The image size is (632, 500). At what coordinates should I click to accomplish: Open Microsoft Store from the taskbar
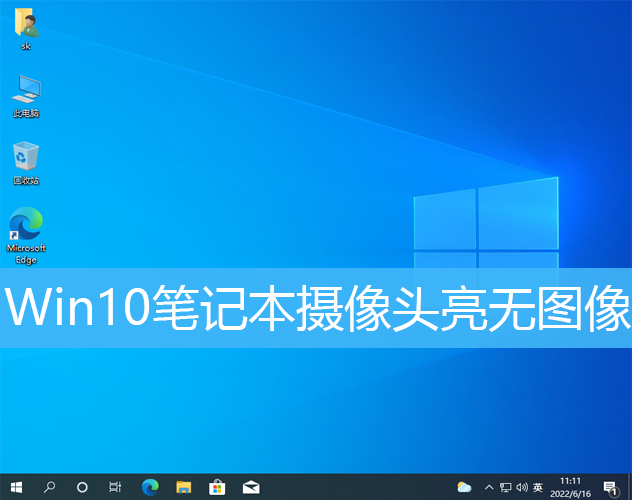(217, 487)
